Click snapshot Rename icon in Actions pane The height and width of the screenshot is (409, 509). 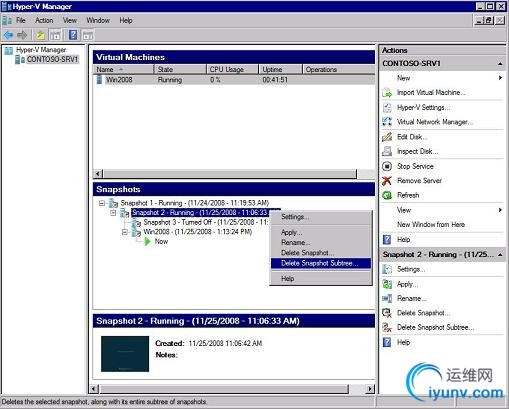[x=387, y=298]
